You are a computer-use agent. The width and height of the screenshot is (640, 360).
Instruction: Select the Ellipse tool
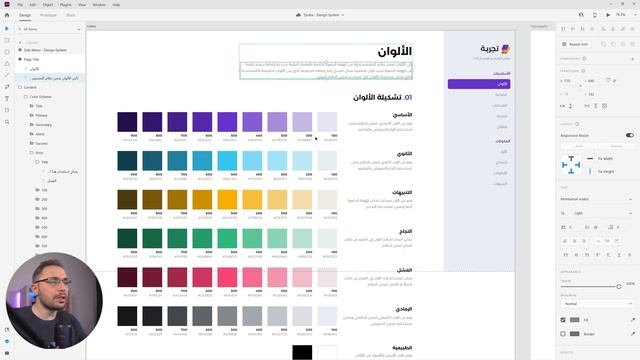[7, 52]
